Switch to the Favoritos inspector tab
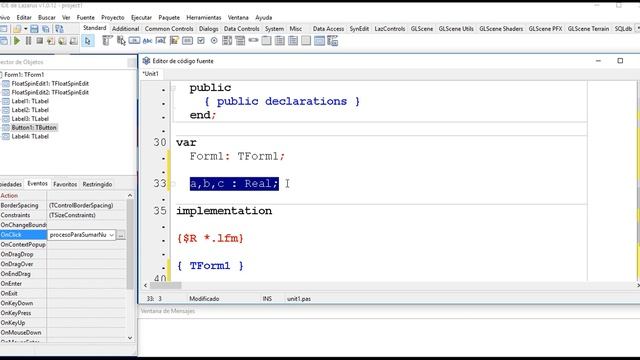 (x=65, y=184)
